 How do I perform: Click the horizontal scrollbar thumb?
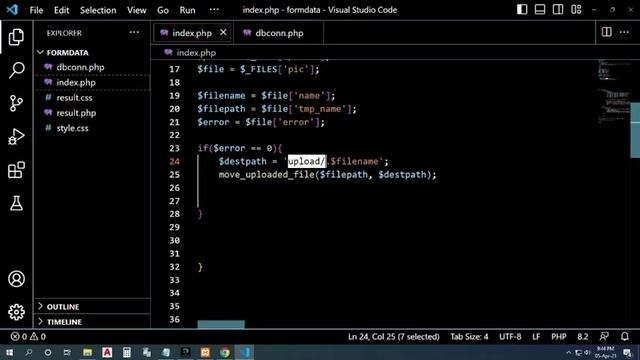click(221, 324)
